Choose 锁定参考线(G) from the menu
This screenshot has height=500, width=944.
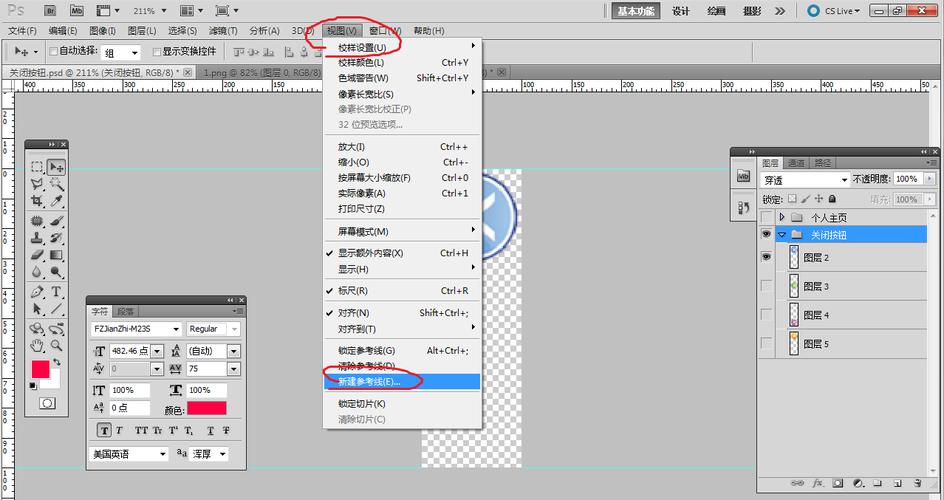pyautogui.click(x=402, y=350)
